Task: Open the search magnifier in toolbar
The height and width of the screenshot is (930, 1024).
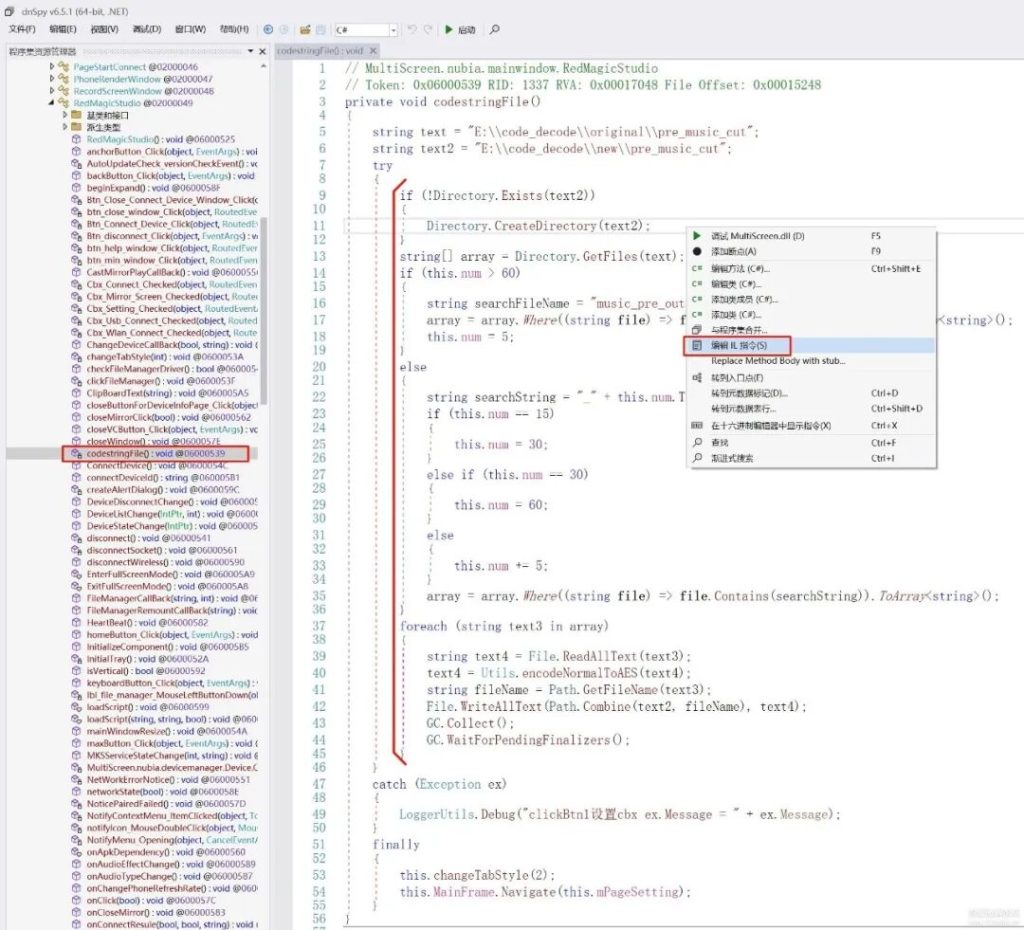Action: click(494, 29)
